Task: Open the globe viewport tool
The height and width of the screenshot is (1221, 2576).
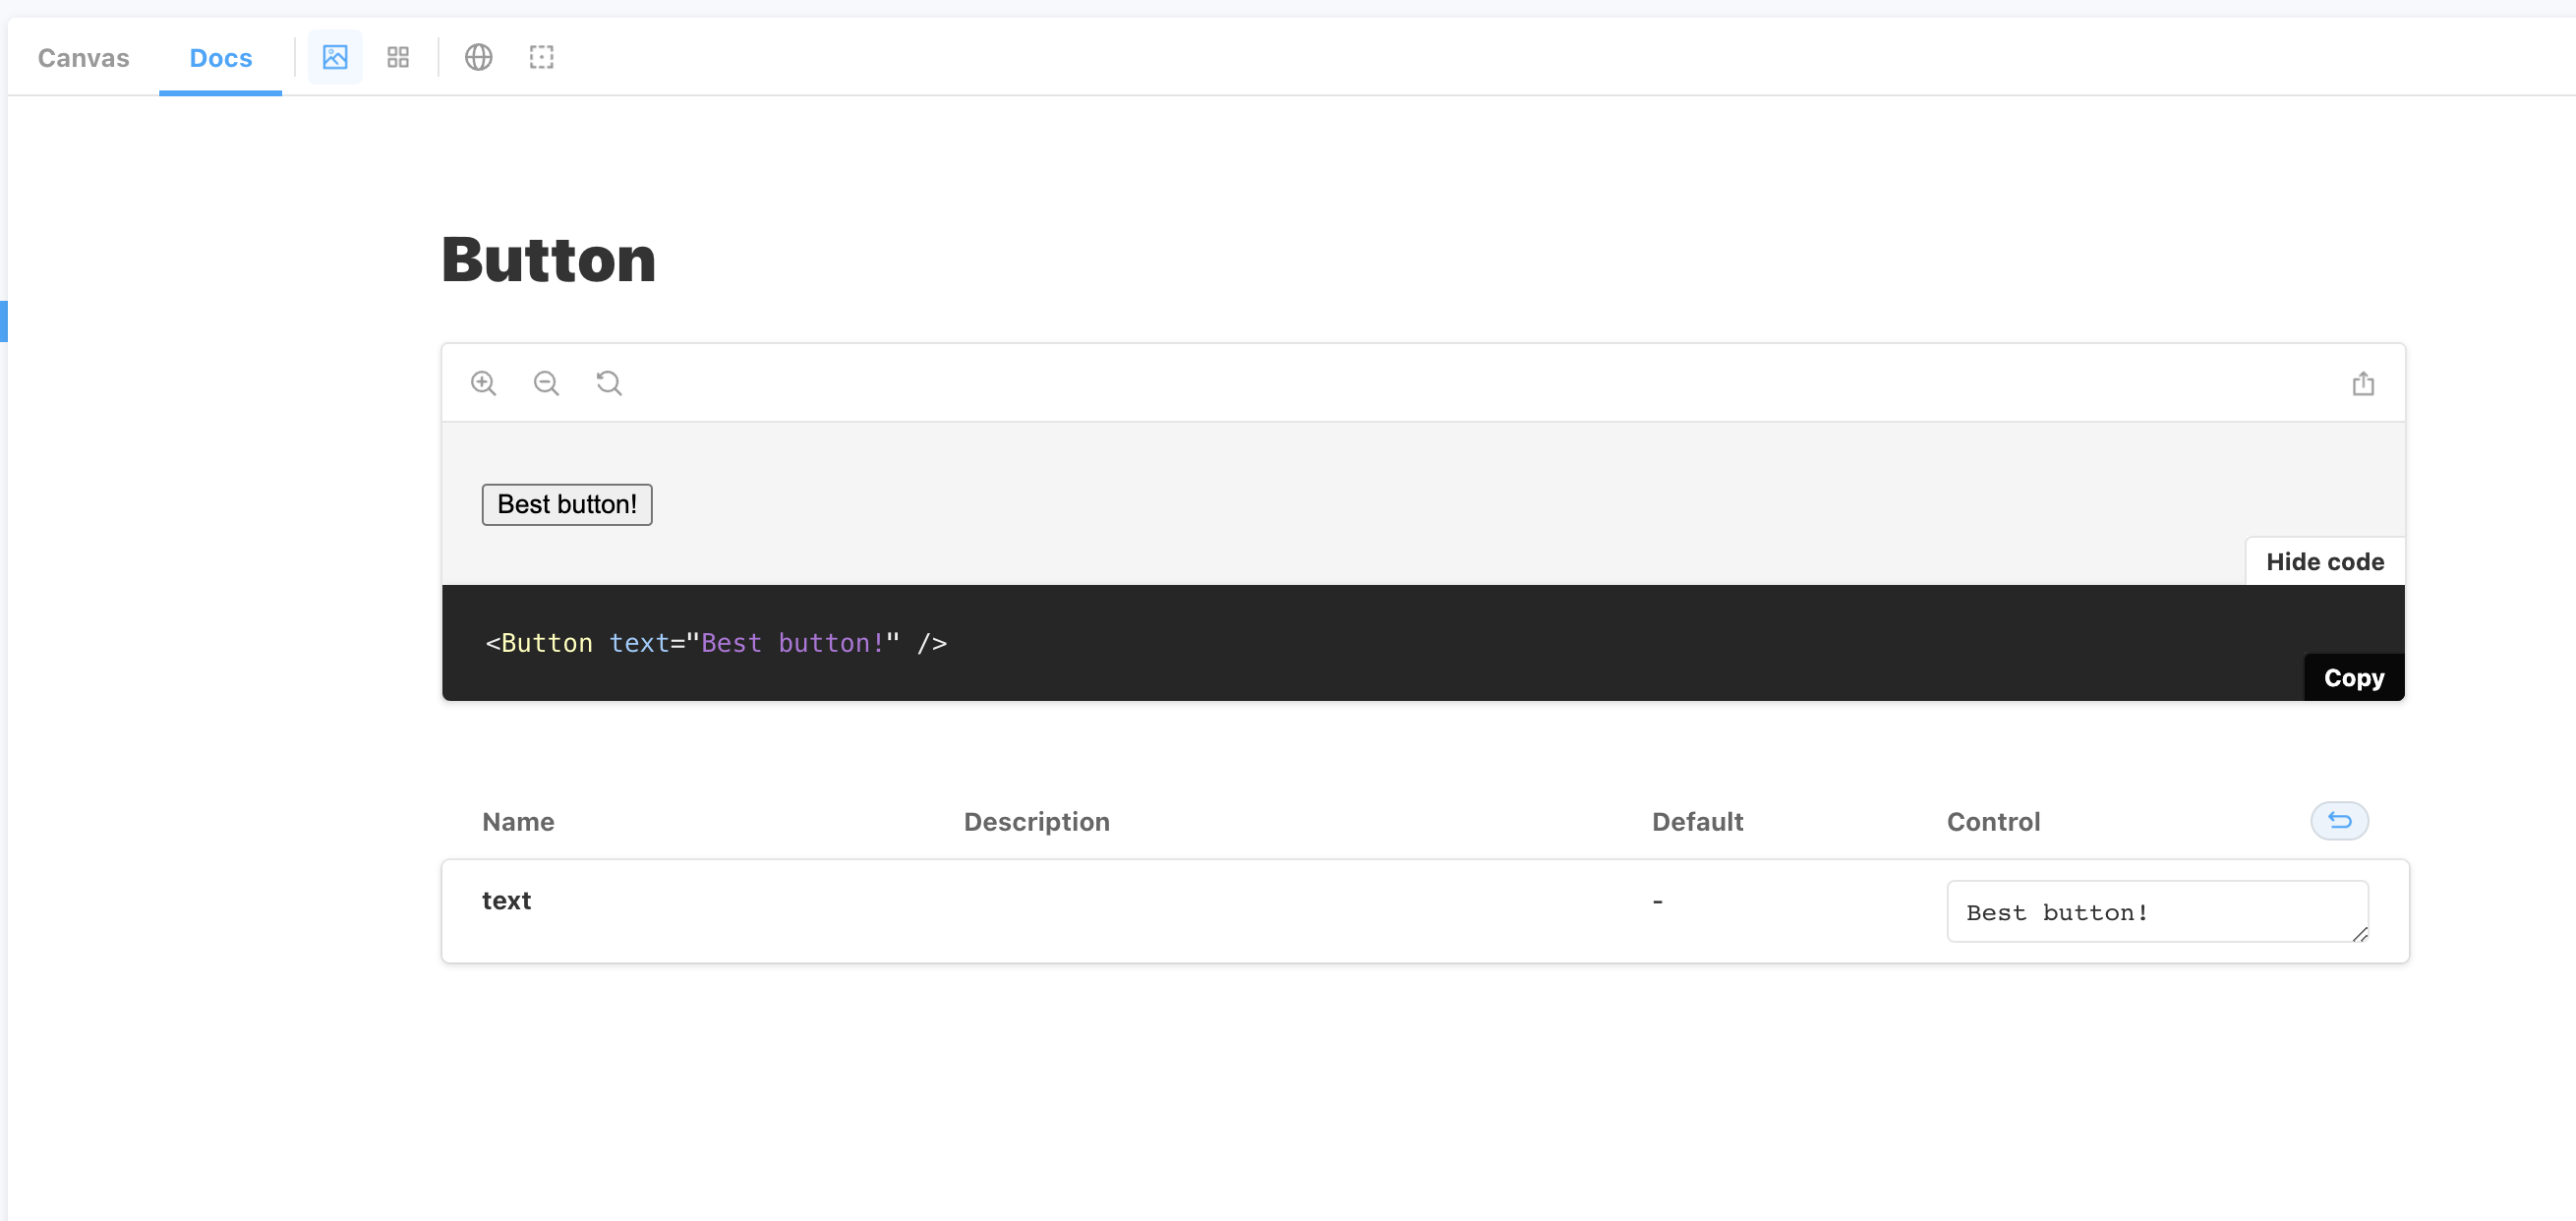Action: 478,57
